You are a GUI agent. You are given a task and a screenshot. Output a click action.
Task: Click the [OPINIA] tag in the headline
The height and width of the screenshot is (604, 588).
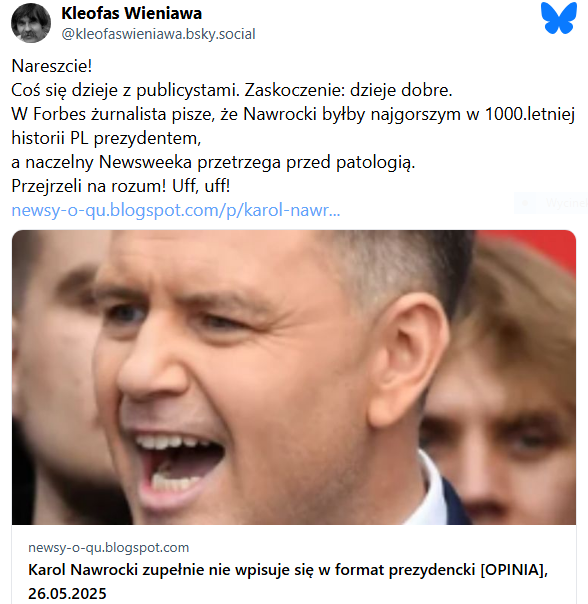click(x=514, y=570)
